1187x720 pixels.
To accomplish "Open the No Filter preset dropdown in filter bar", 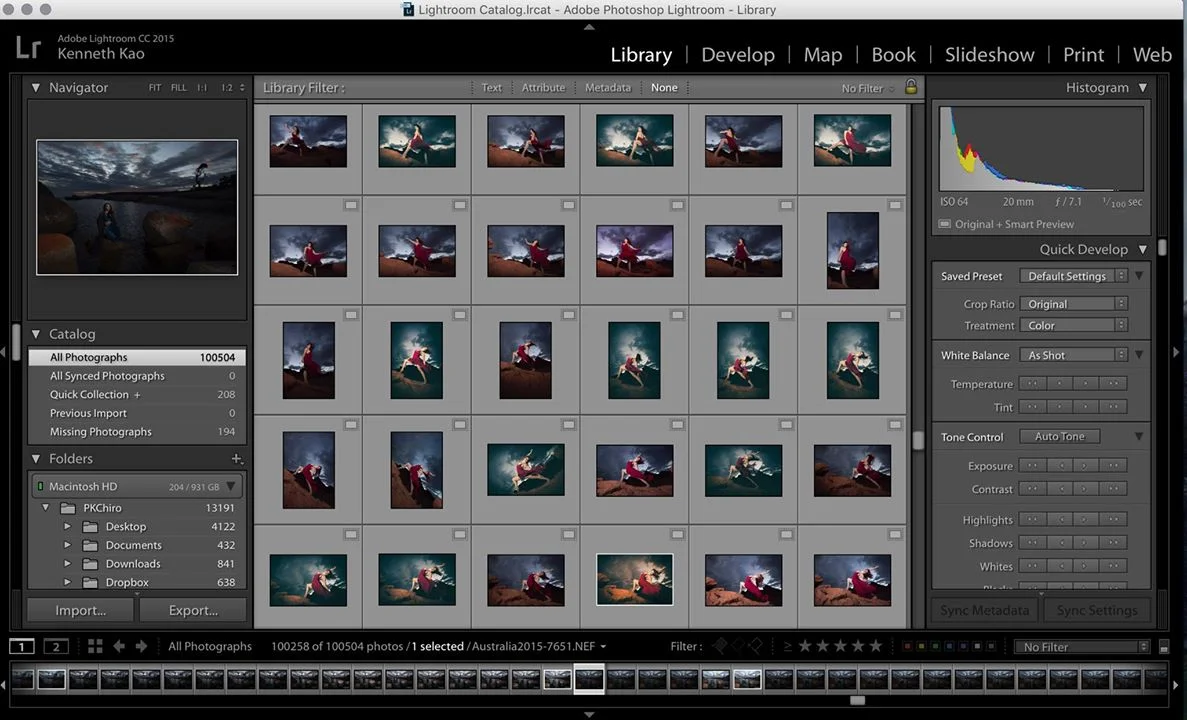I will 868,89.
